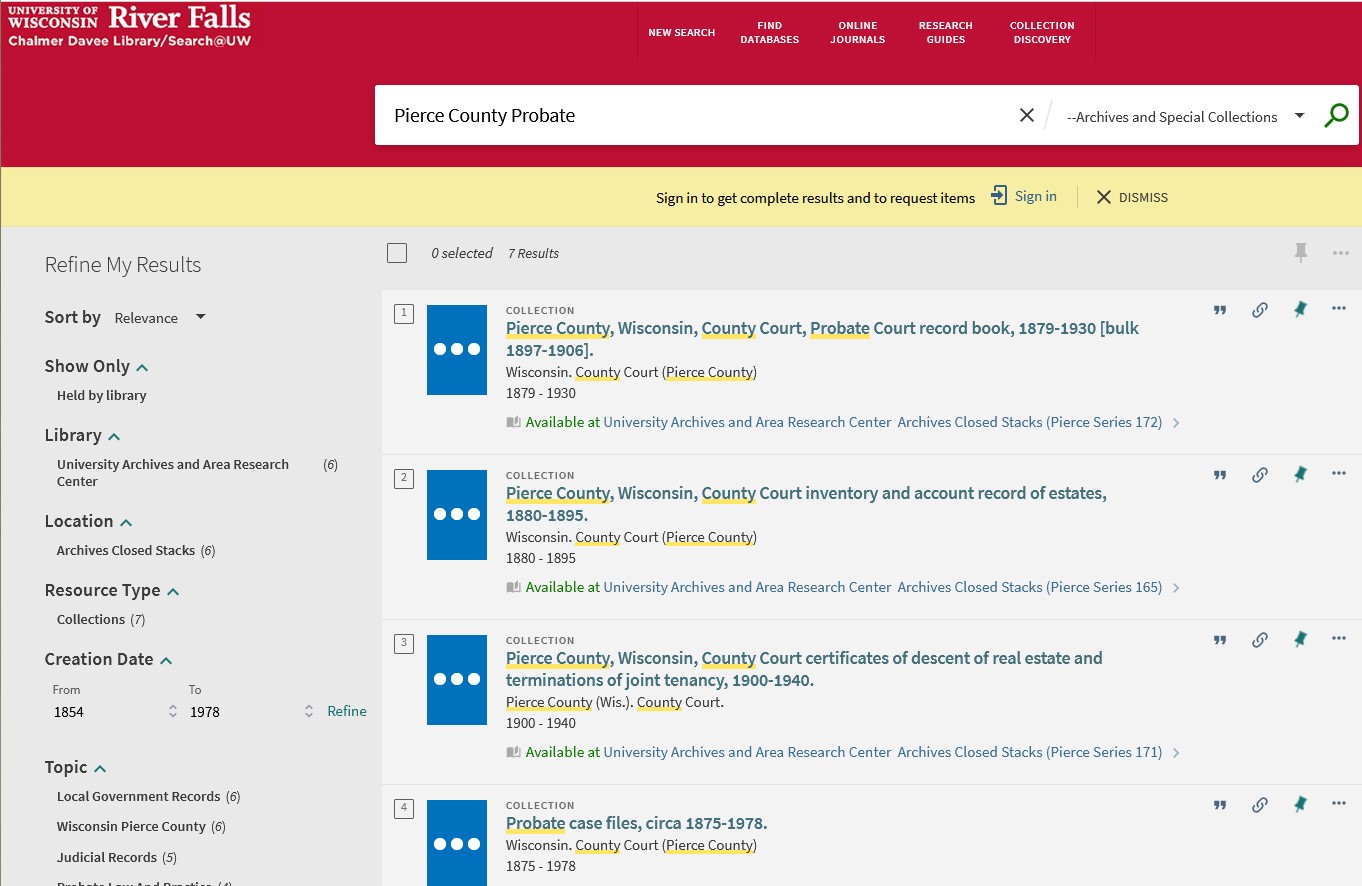Open the more actions menu for result 2
This screenshot has width=1362, height=886.
coord(1339,474)
